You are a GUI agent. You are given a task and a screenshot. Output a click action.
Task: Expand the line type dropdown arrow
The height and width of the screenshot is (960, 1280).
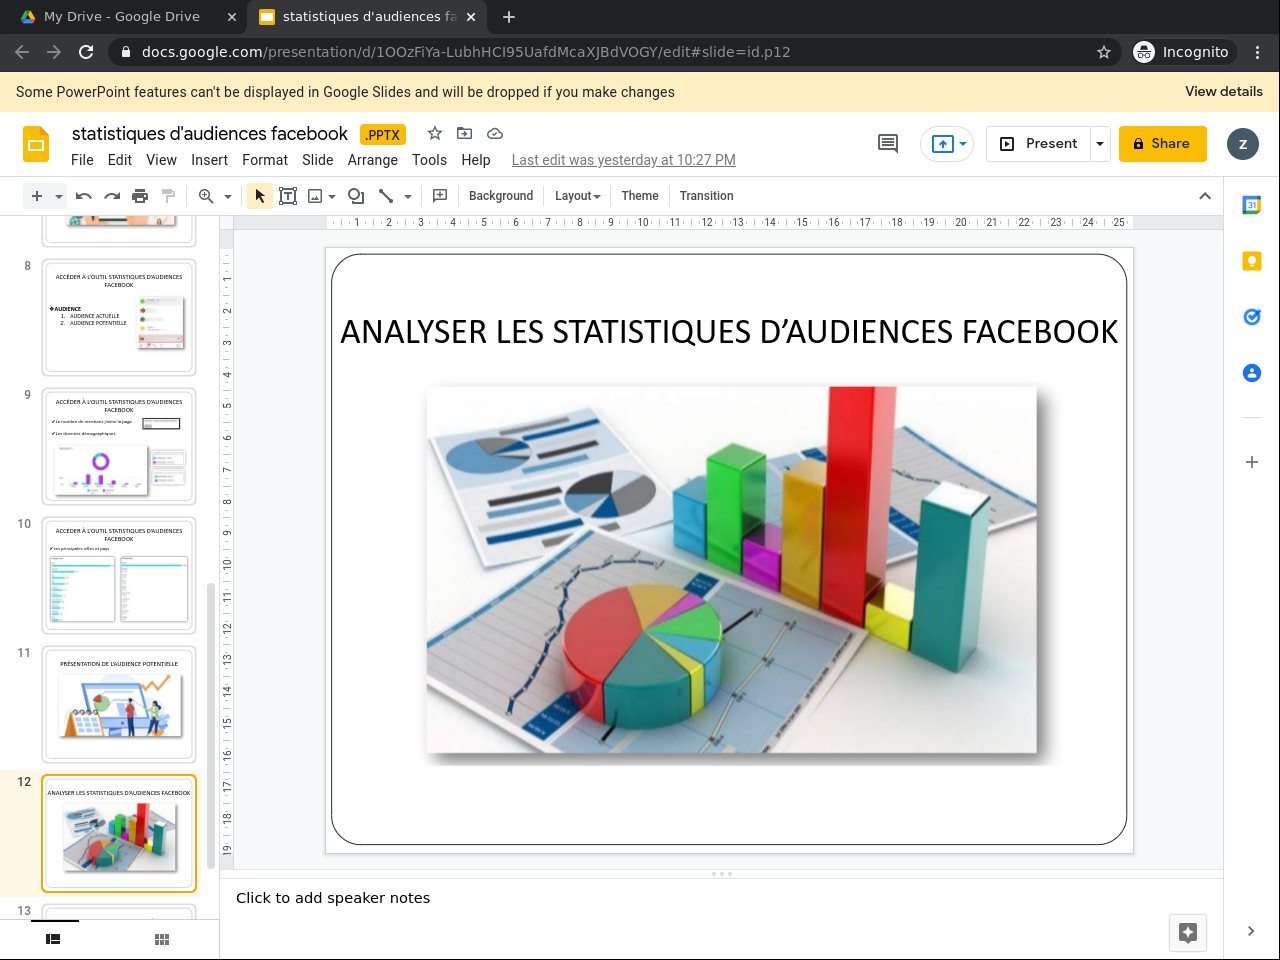click(408, 196)
